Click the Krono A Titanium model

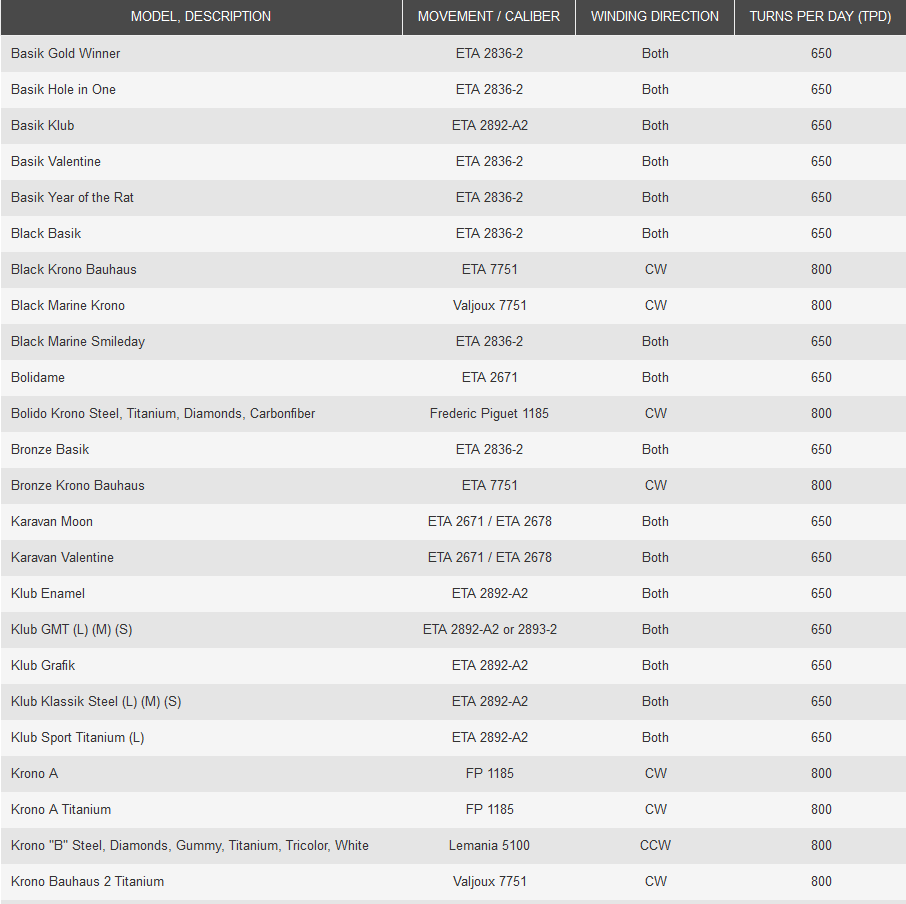(61, 809)
